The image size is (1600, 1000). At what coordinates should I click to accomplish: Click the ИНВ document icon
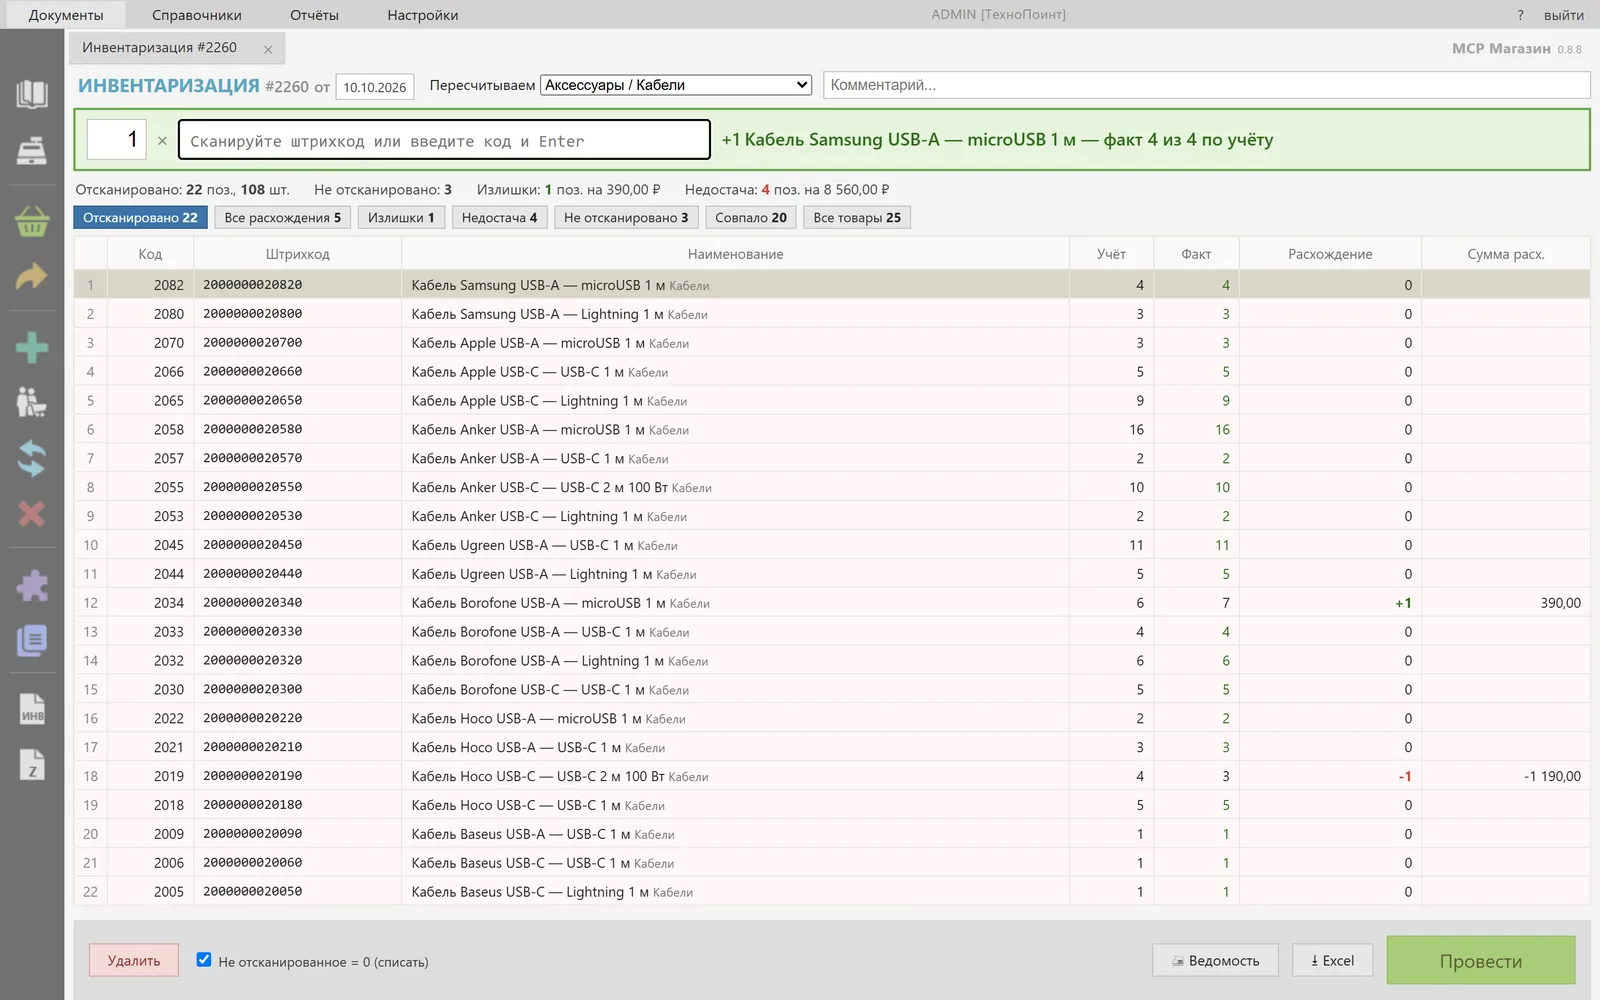coord(32,710)
